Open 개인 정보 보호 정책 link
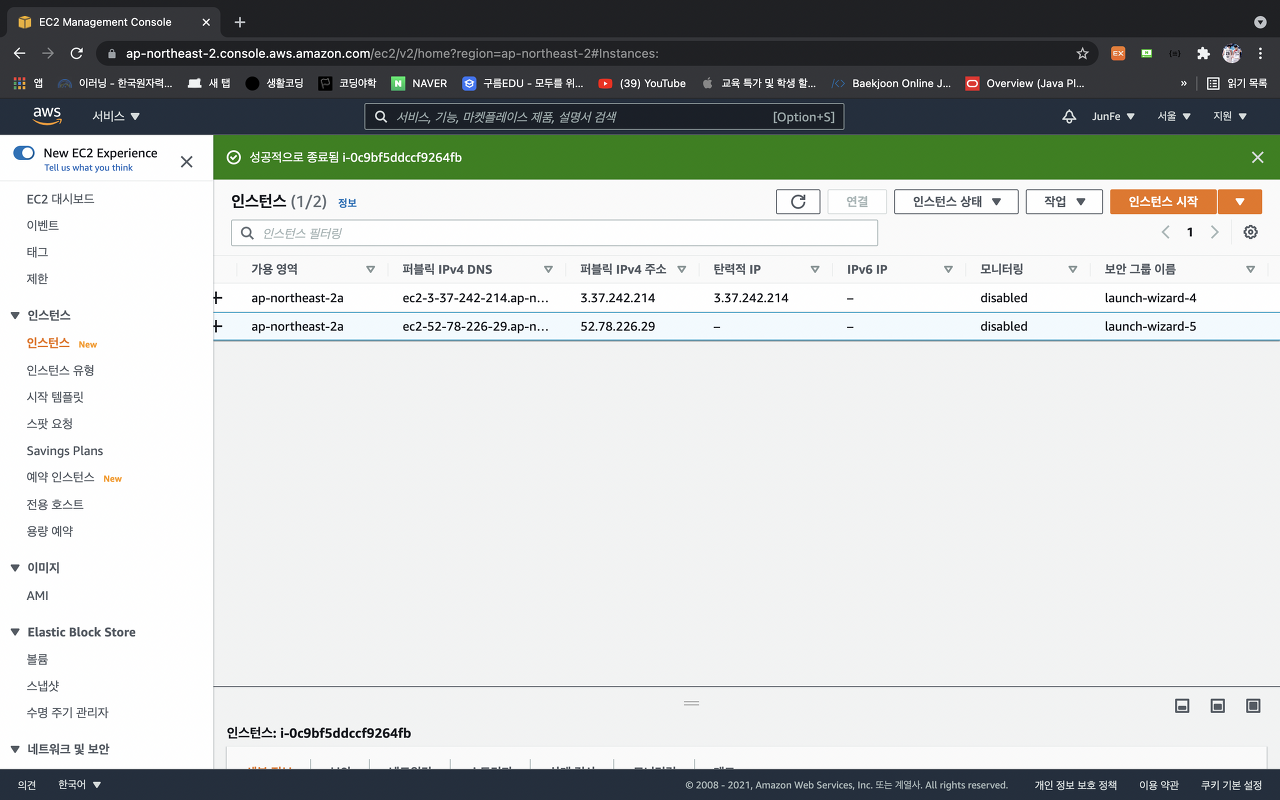This screenshot has height=800, width=1280. tap(1075, 785)
